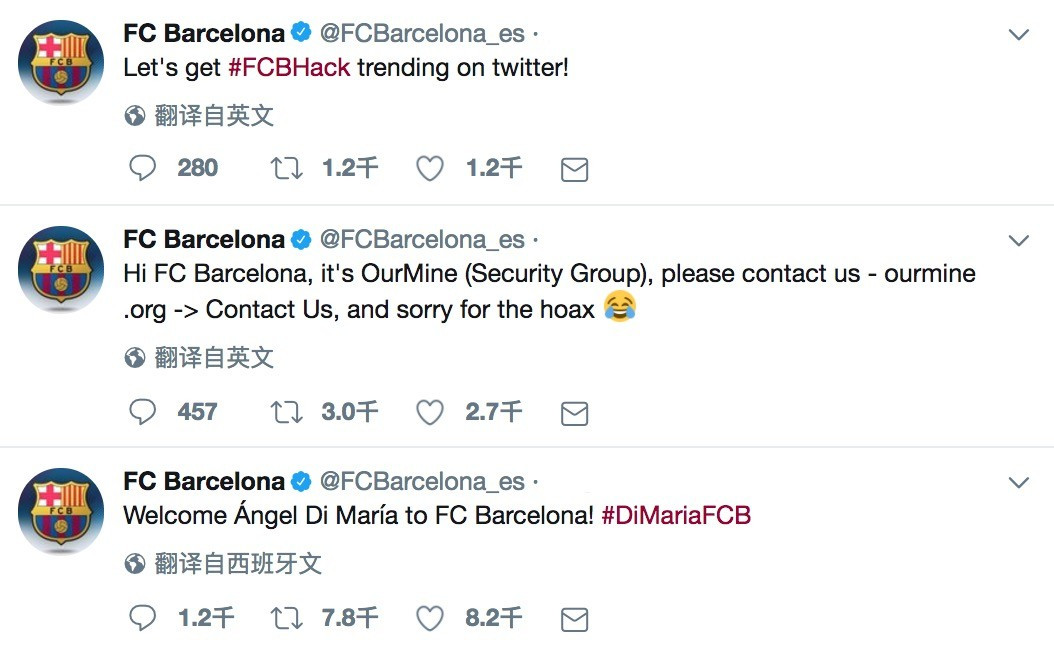Open the chevron menu on Di María tweet
This screenshot has height=648, width=1054.
tap(1019, 482)
